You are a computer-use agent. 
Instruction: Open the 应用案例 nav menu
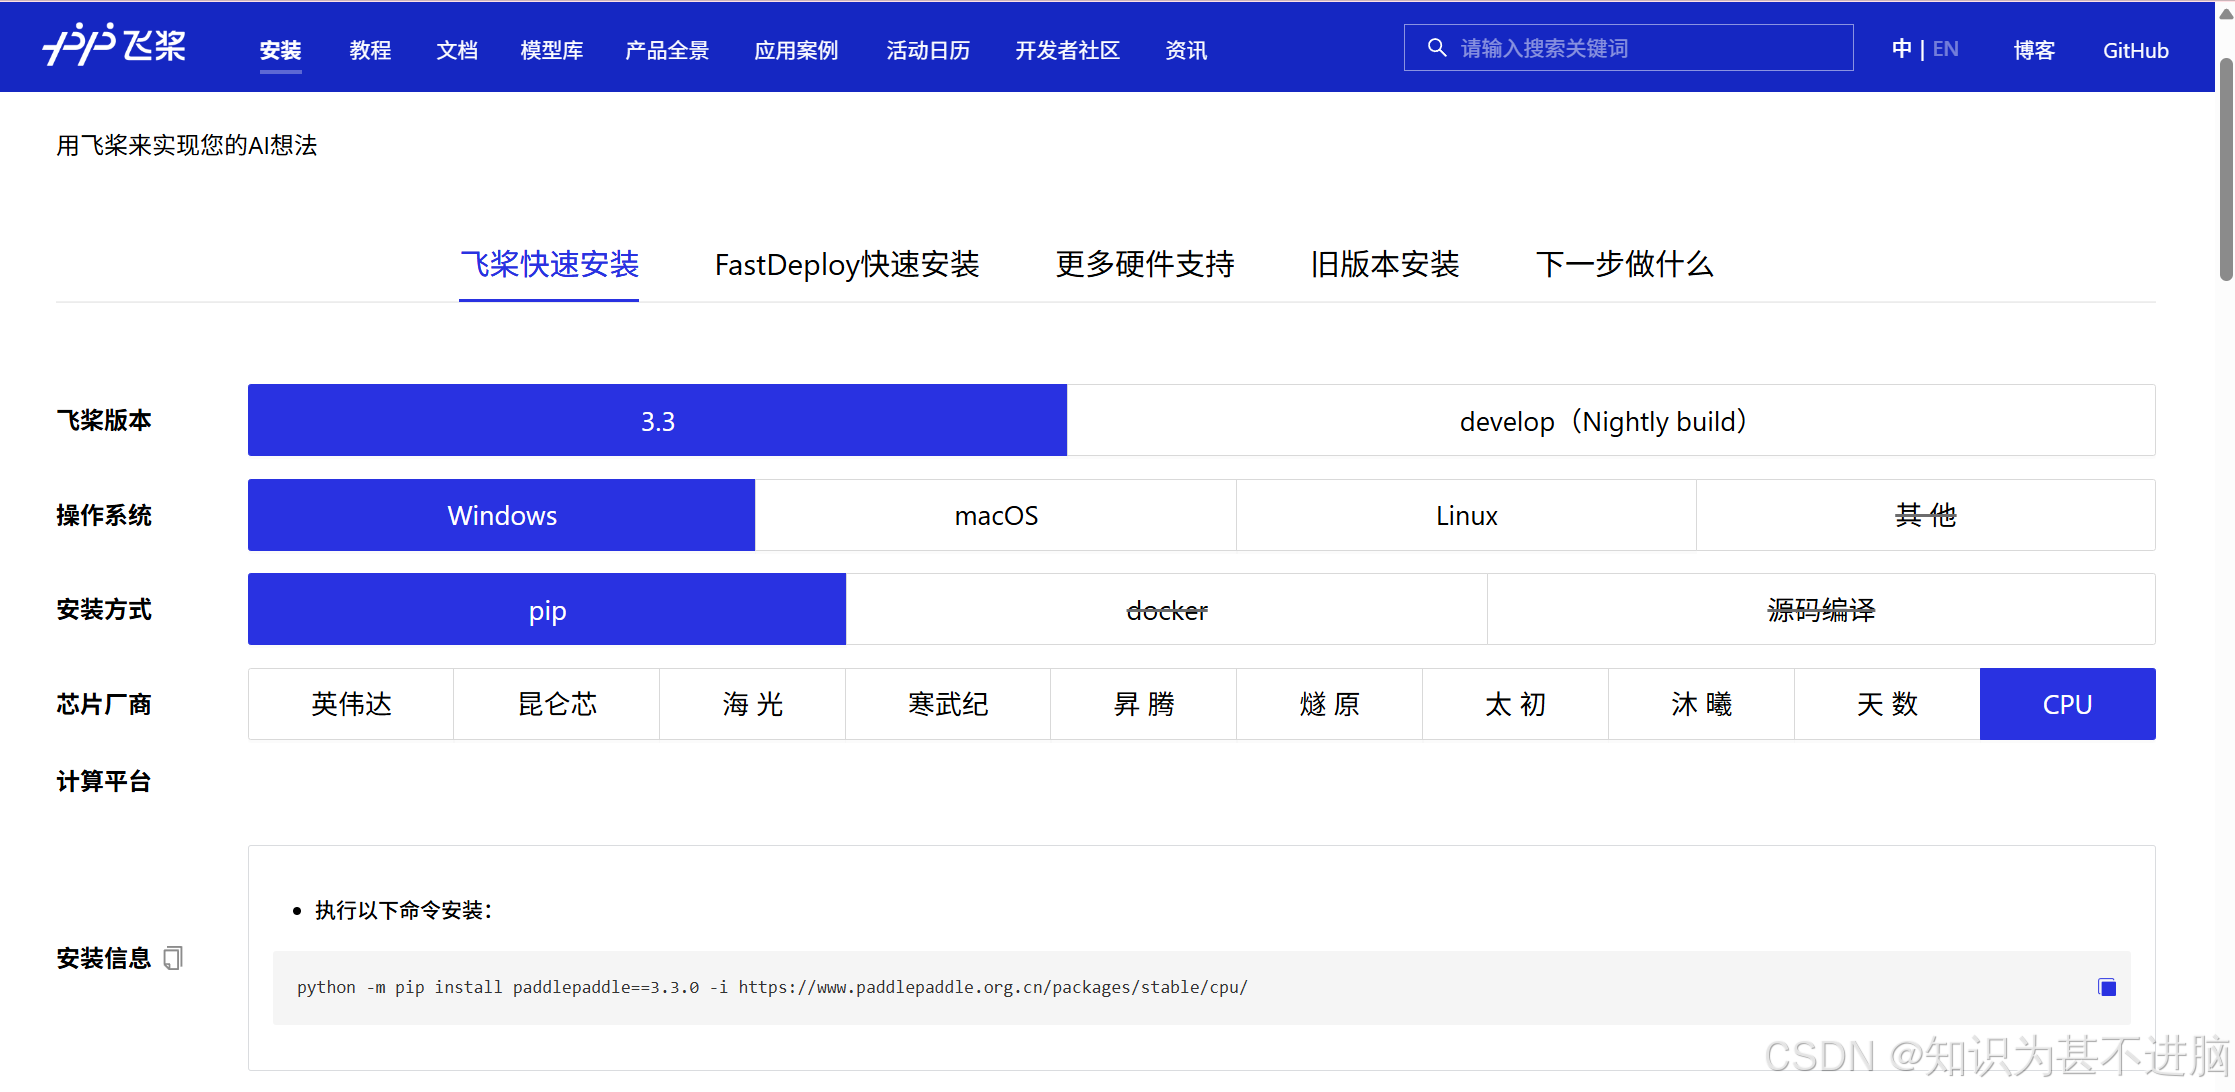coord(796,50)
